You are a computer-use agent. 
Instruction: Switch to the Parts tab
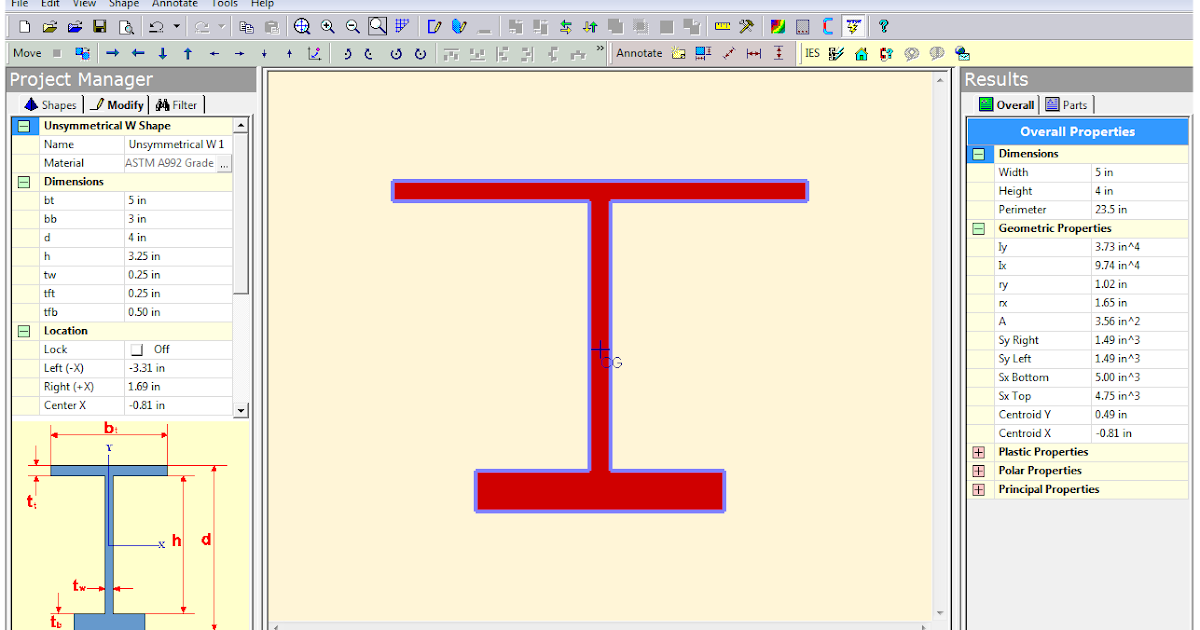[x=1068, y=104]
